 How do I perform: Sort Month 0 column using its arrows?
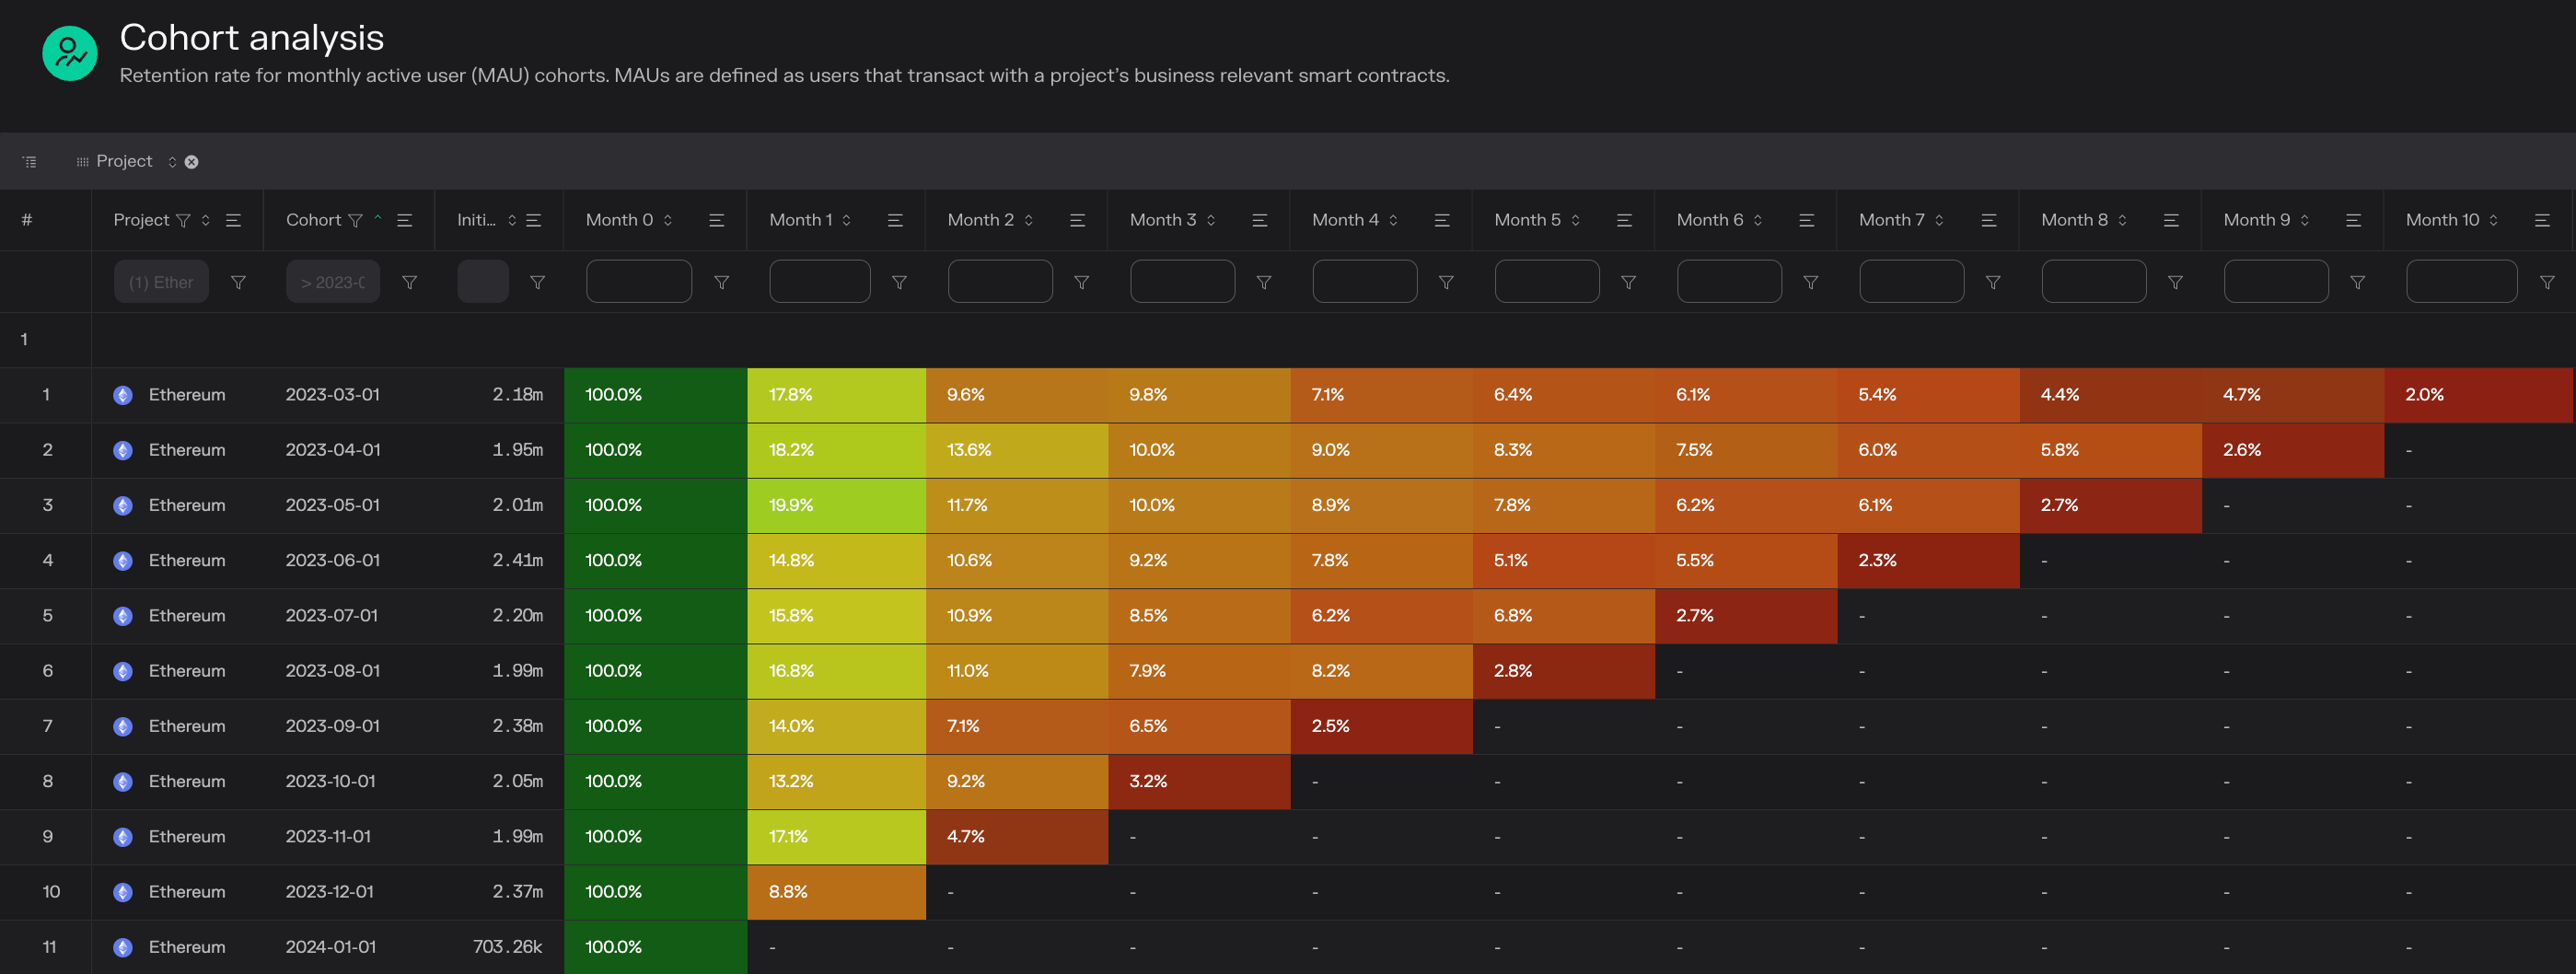click(x=668, y=220)
